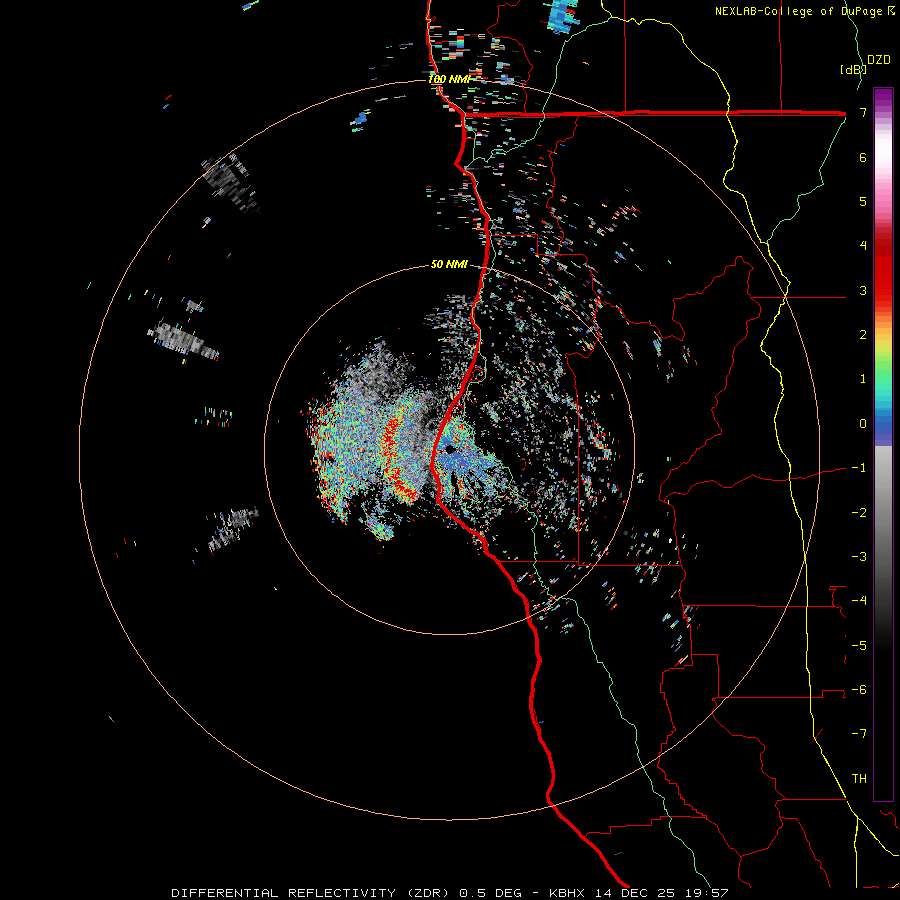Select the -7 label on color scale

click(x=859, y=734)
